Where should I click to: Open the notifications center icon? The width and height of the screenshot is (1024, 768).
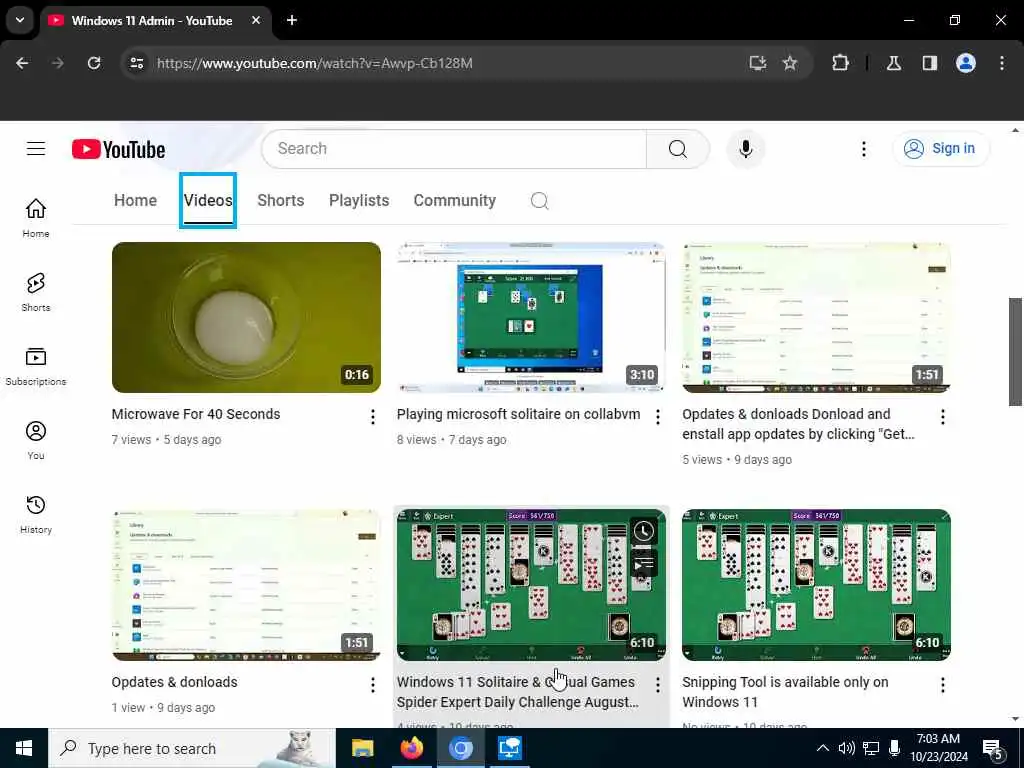point(993,749)
